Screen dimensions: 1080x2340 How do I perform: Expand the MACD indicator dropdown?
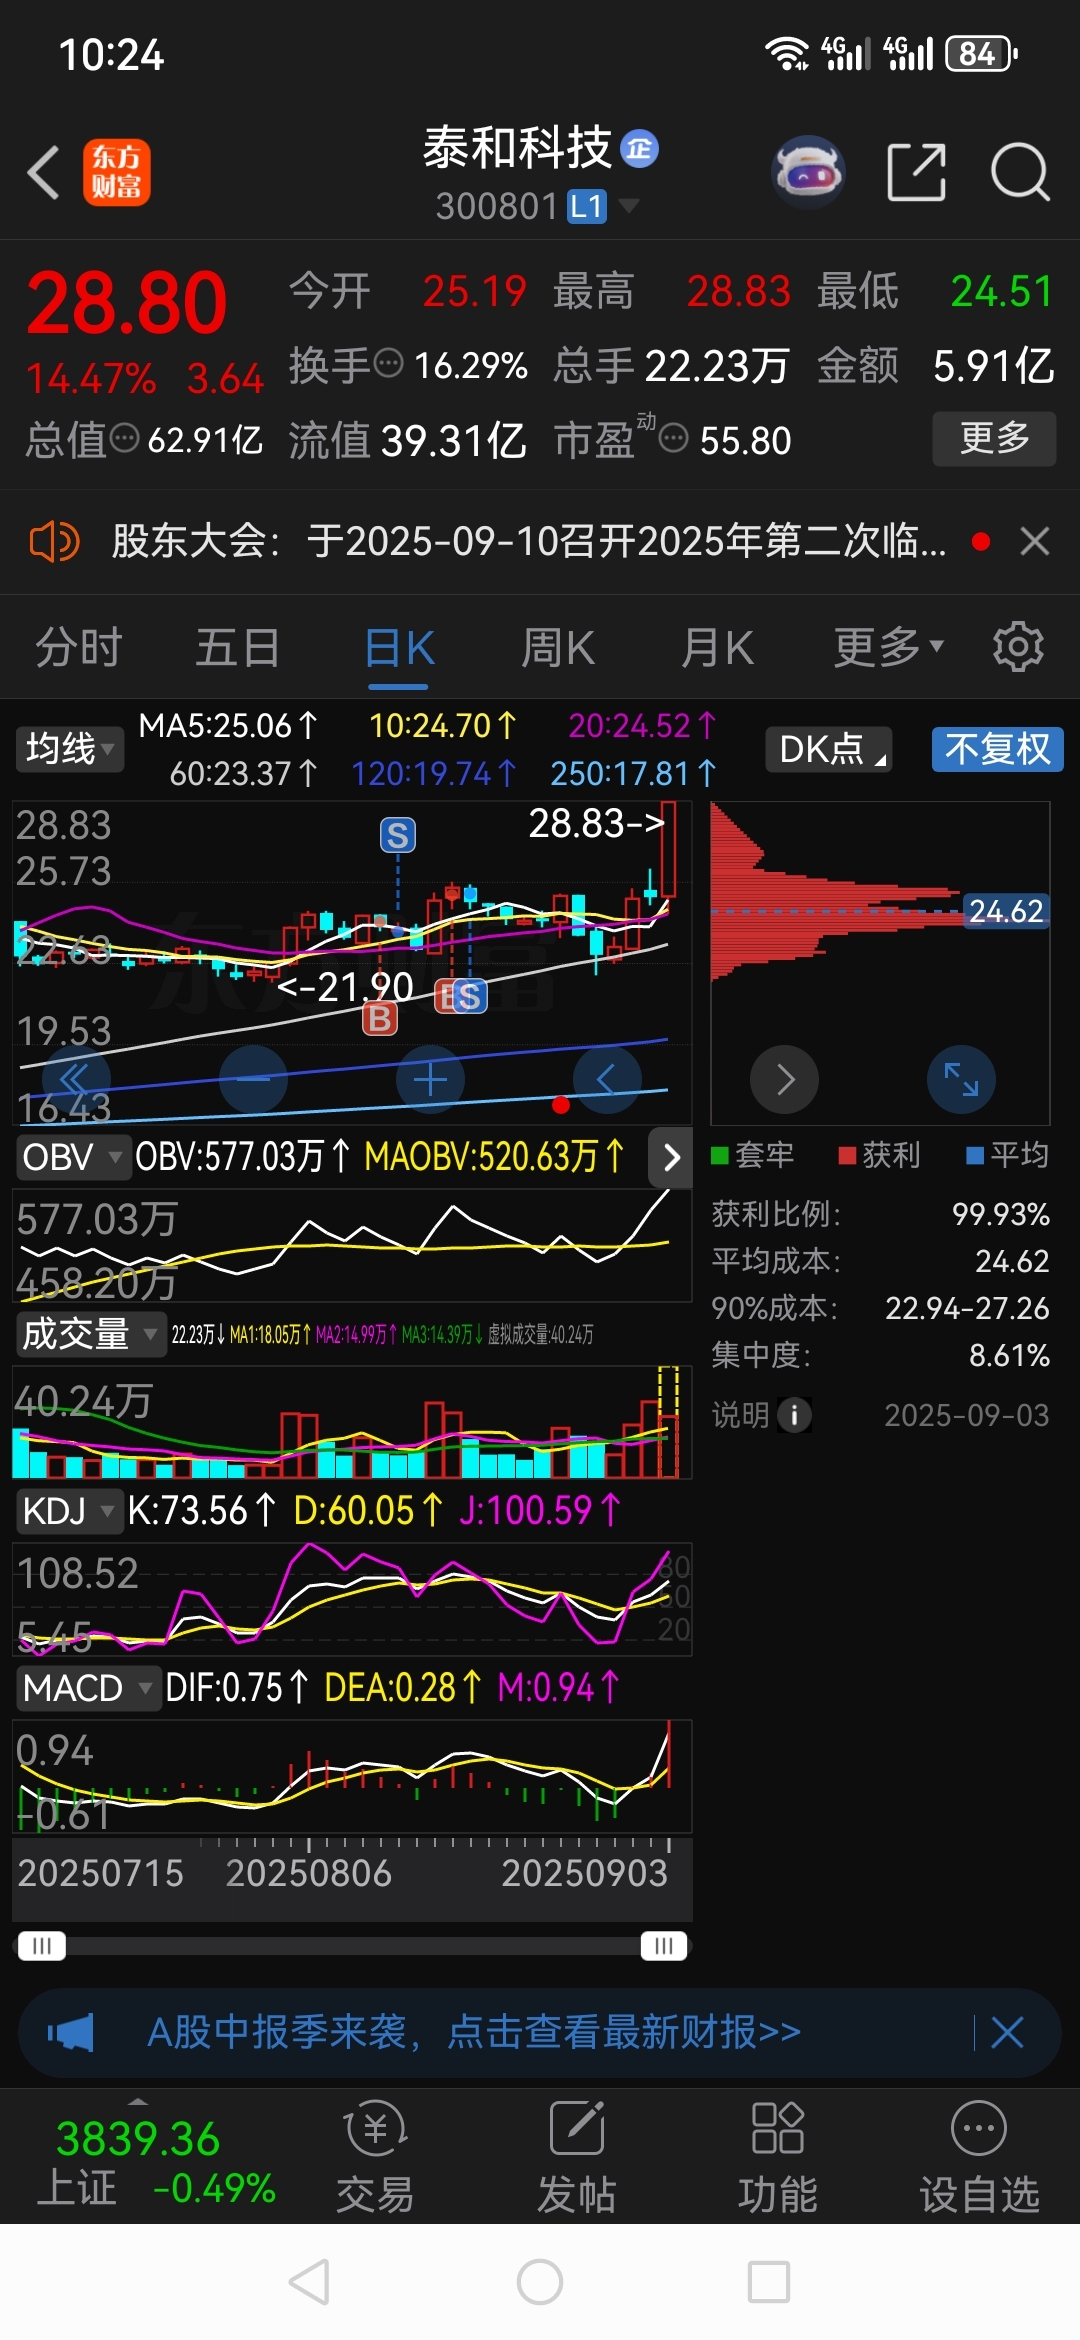(x=88, y=1688)
